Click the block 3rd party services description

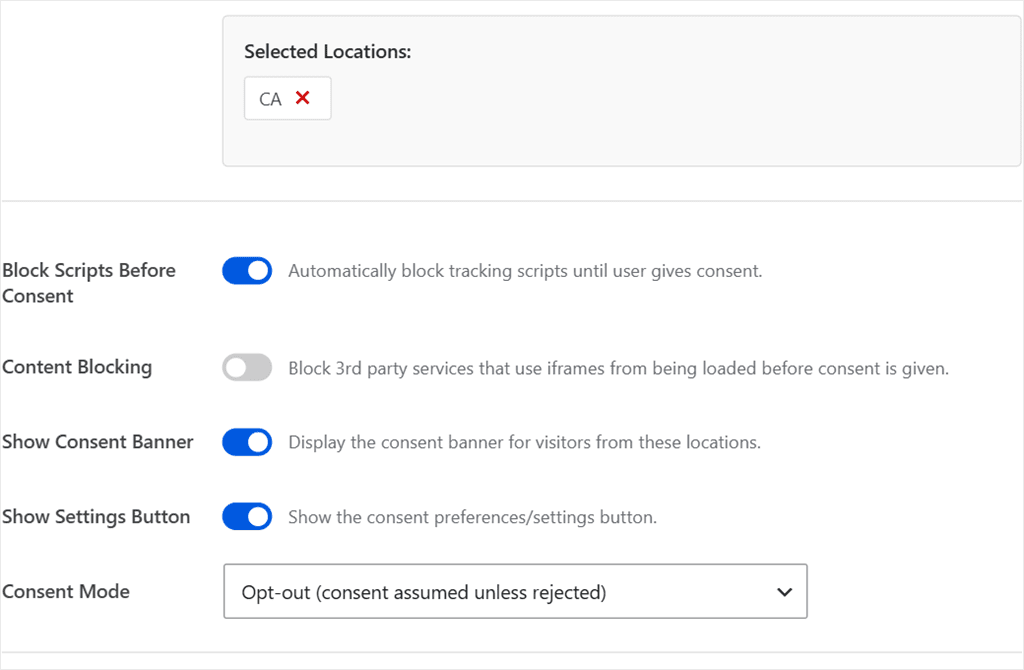point(618,368)
